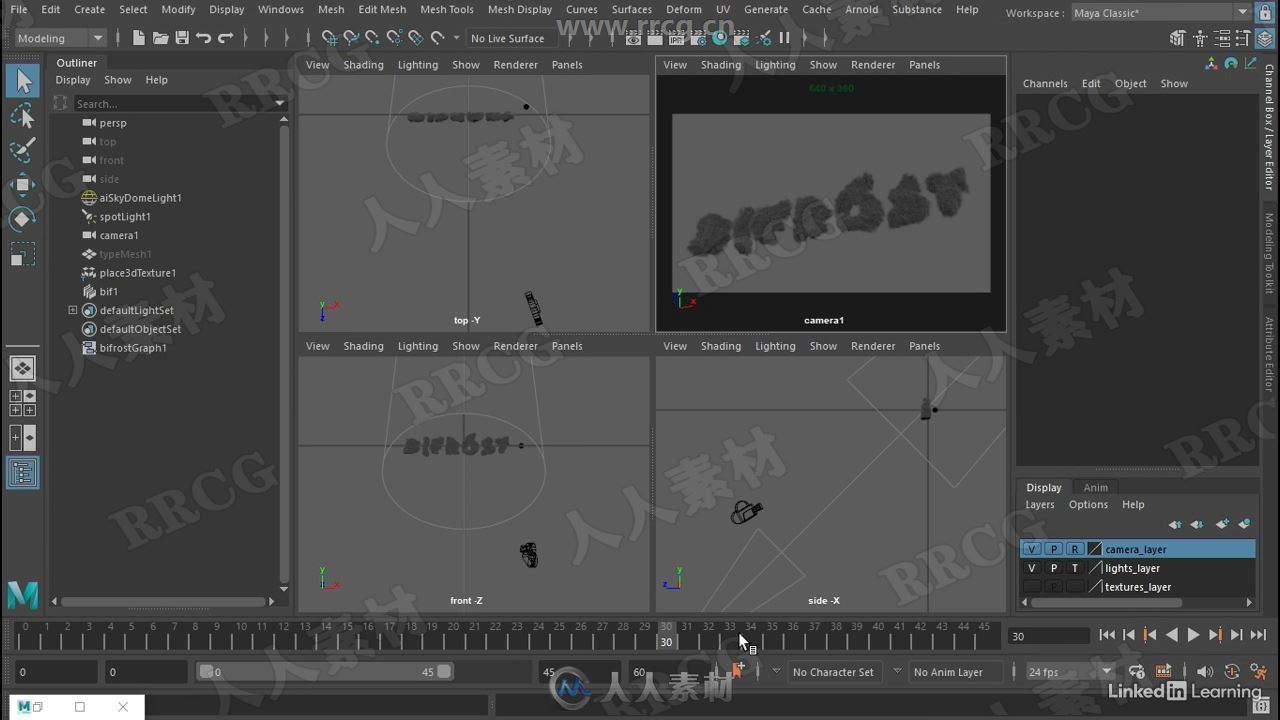Enable snap to curves icon
The width and height of the screenshot is (1280, 720).
(351, 38)
